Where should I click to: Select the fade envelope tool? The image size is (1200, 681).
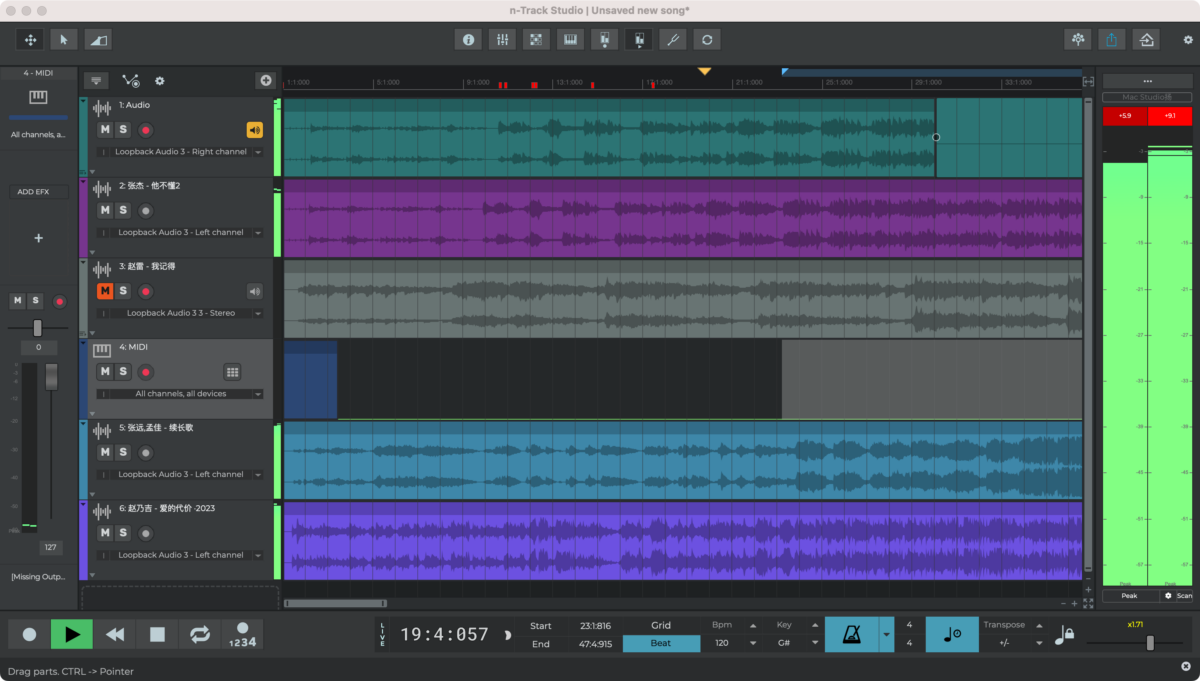(x=98, y=40)
